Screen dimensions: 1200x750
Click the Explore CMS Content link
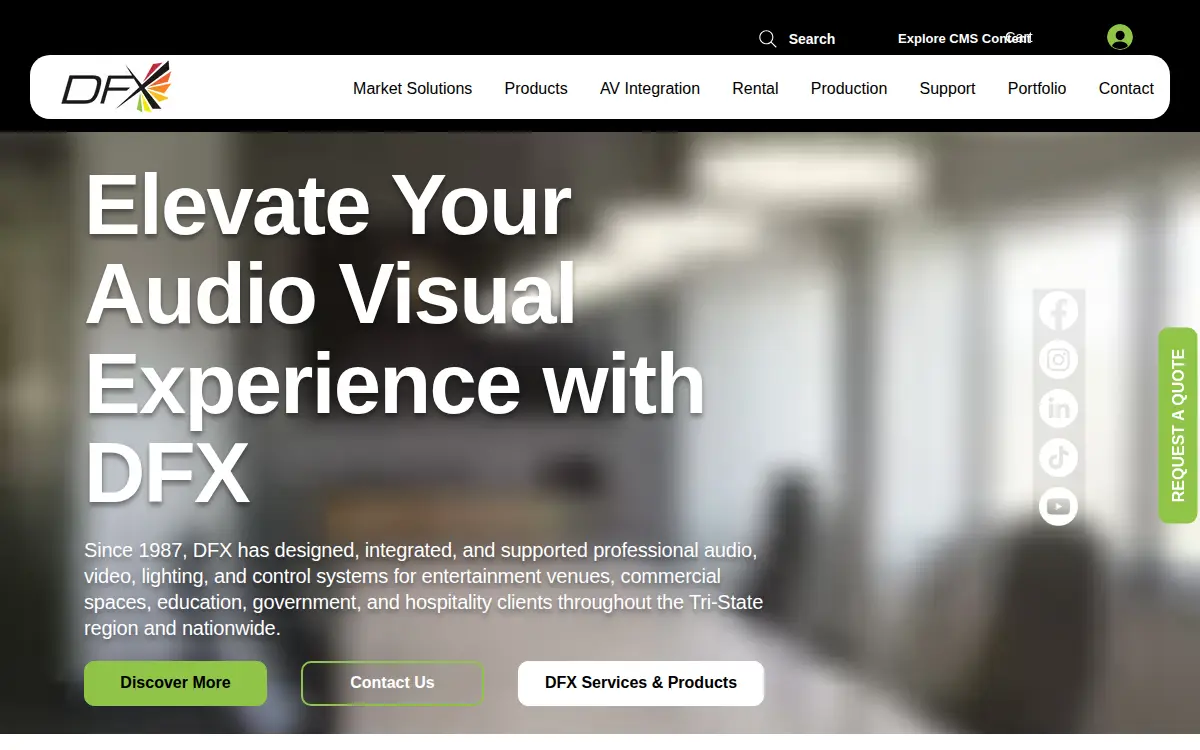[x=964, y=38]
